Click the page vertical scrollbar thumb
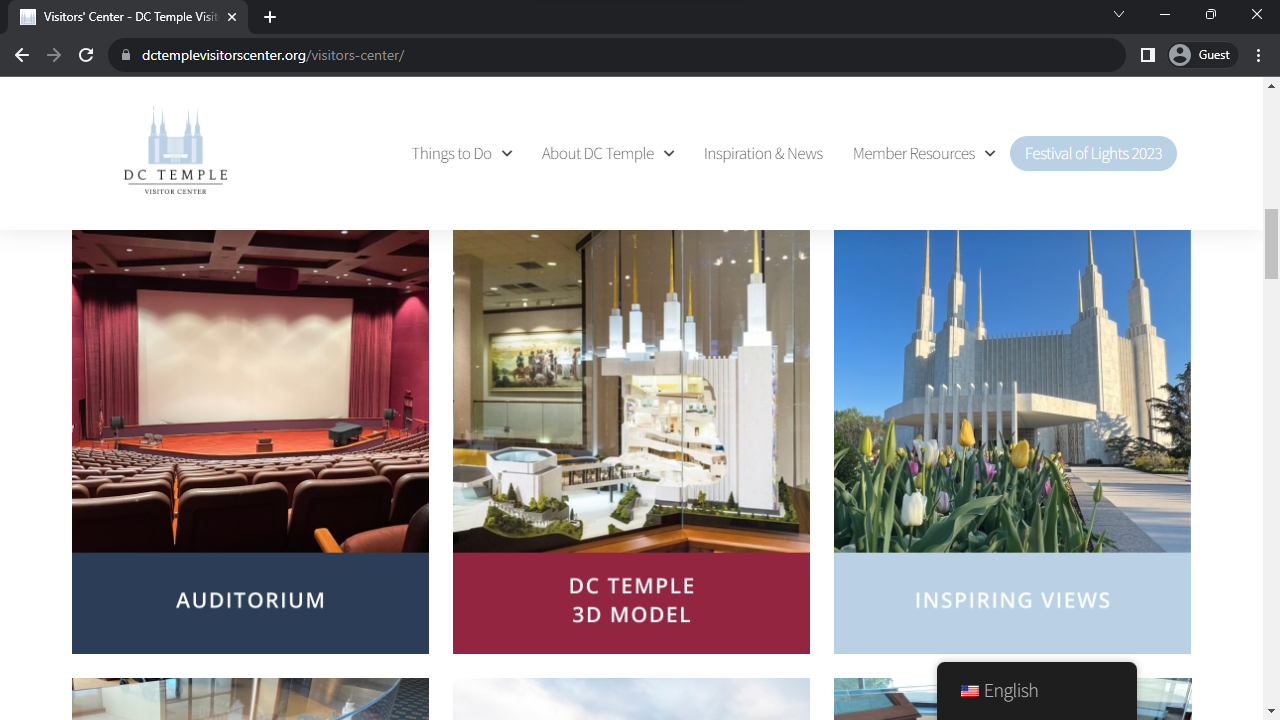This screenshot has height=720, width=1280. [1271, 244]
